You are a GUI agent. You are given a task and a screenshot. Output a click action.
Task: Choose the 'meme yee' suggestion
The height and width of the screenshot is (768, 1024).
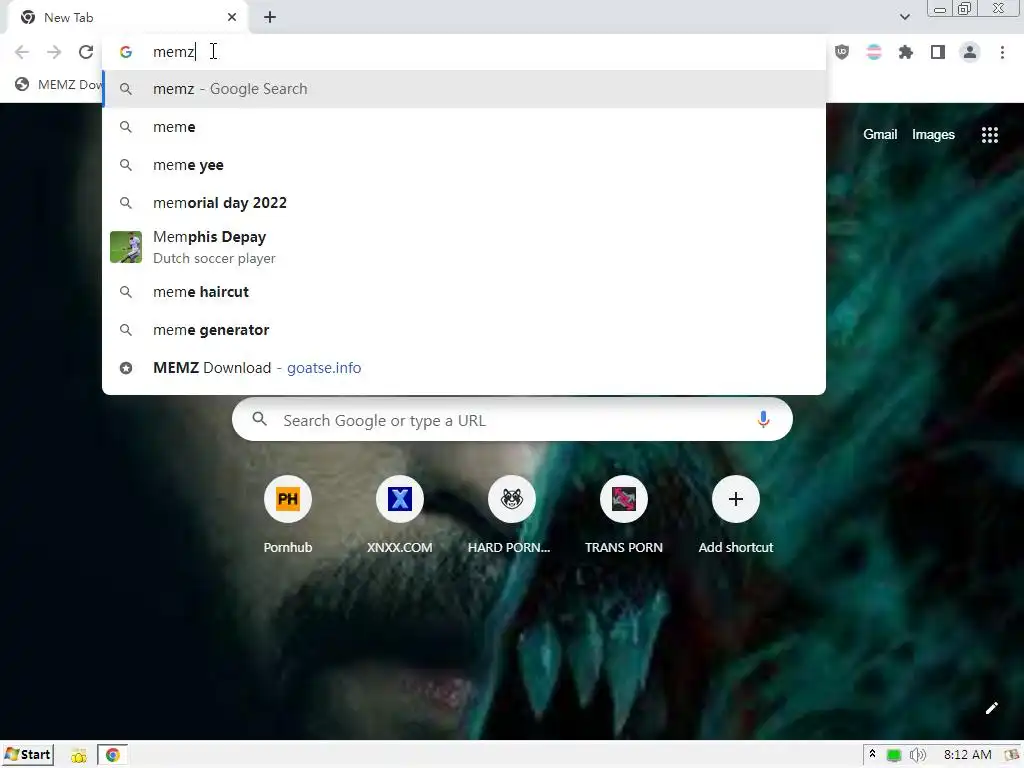pos(464,165)
